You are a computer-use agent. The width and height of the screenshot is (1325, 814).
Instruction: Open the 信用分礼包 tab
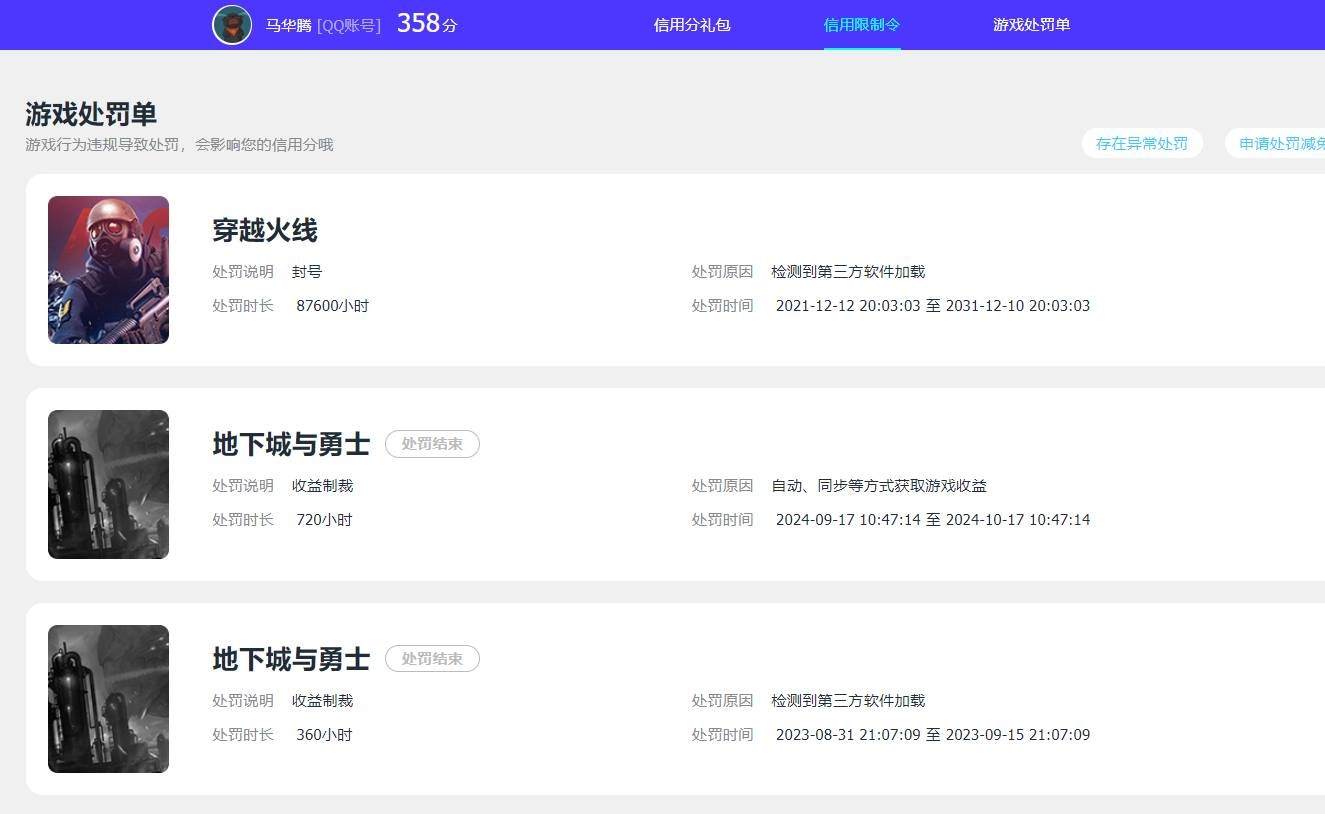click(692, 25)
